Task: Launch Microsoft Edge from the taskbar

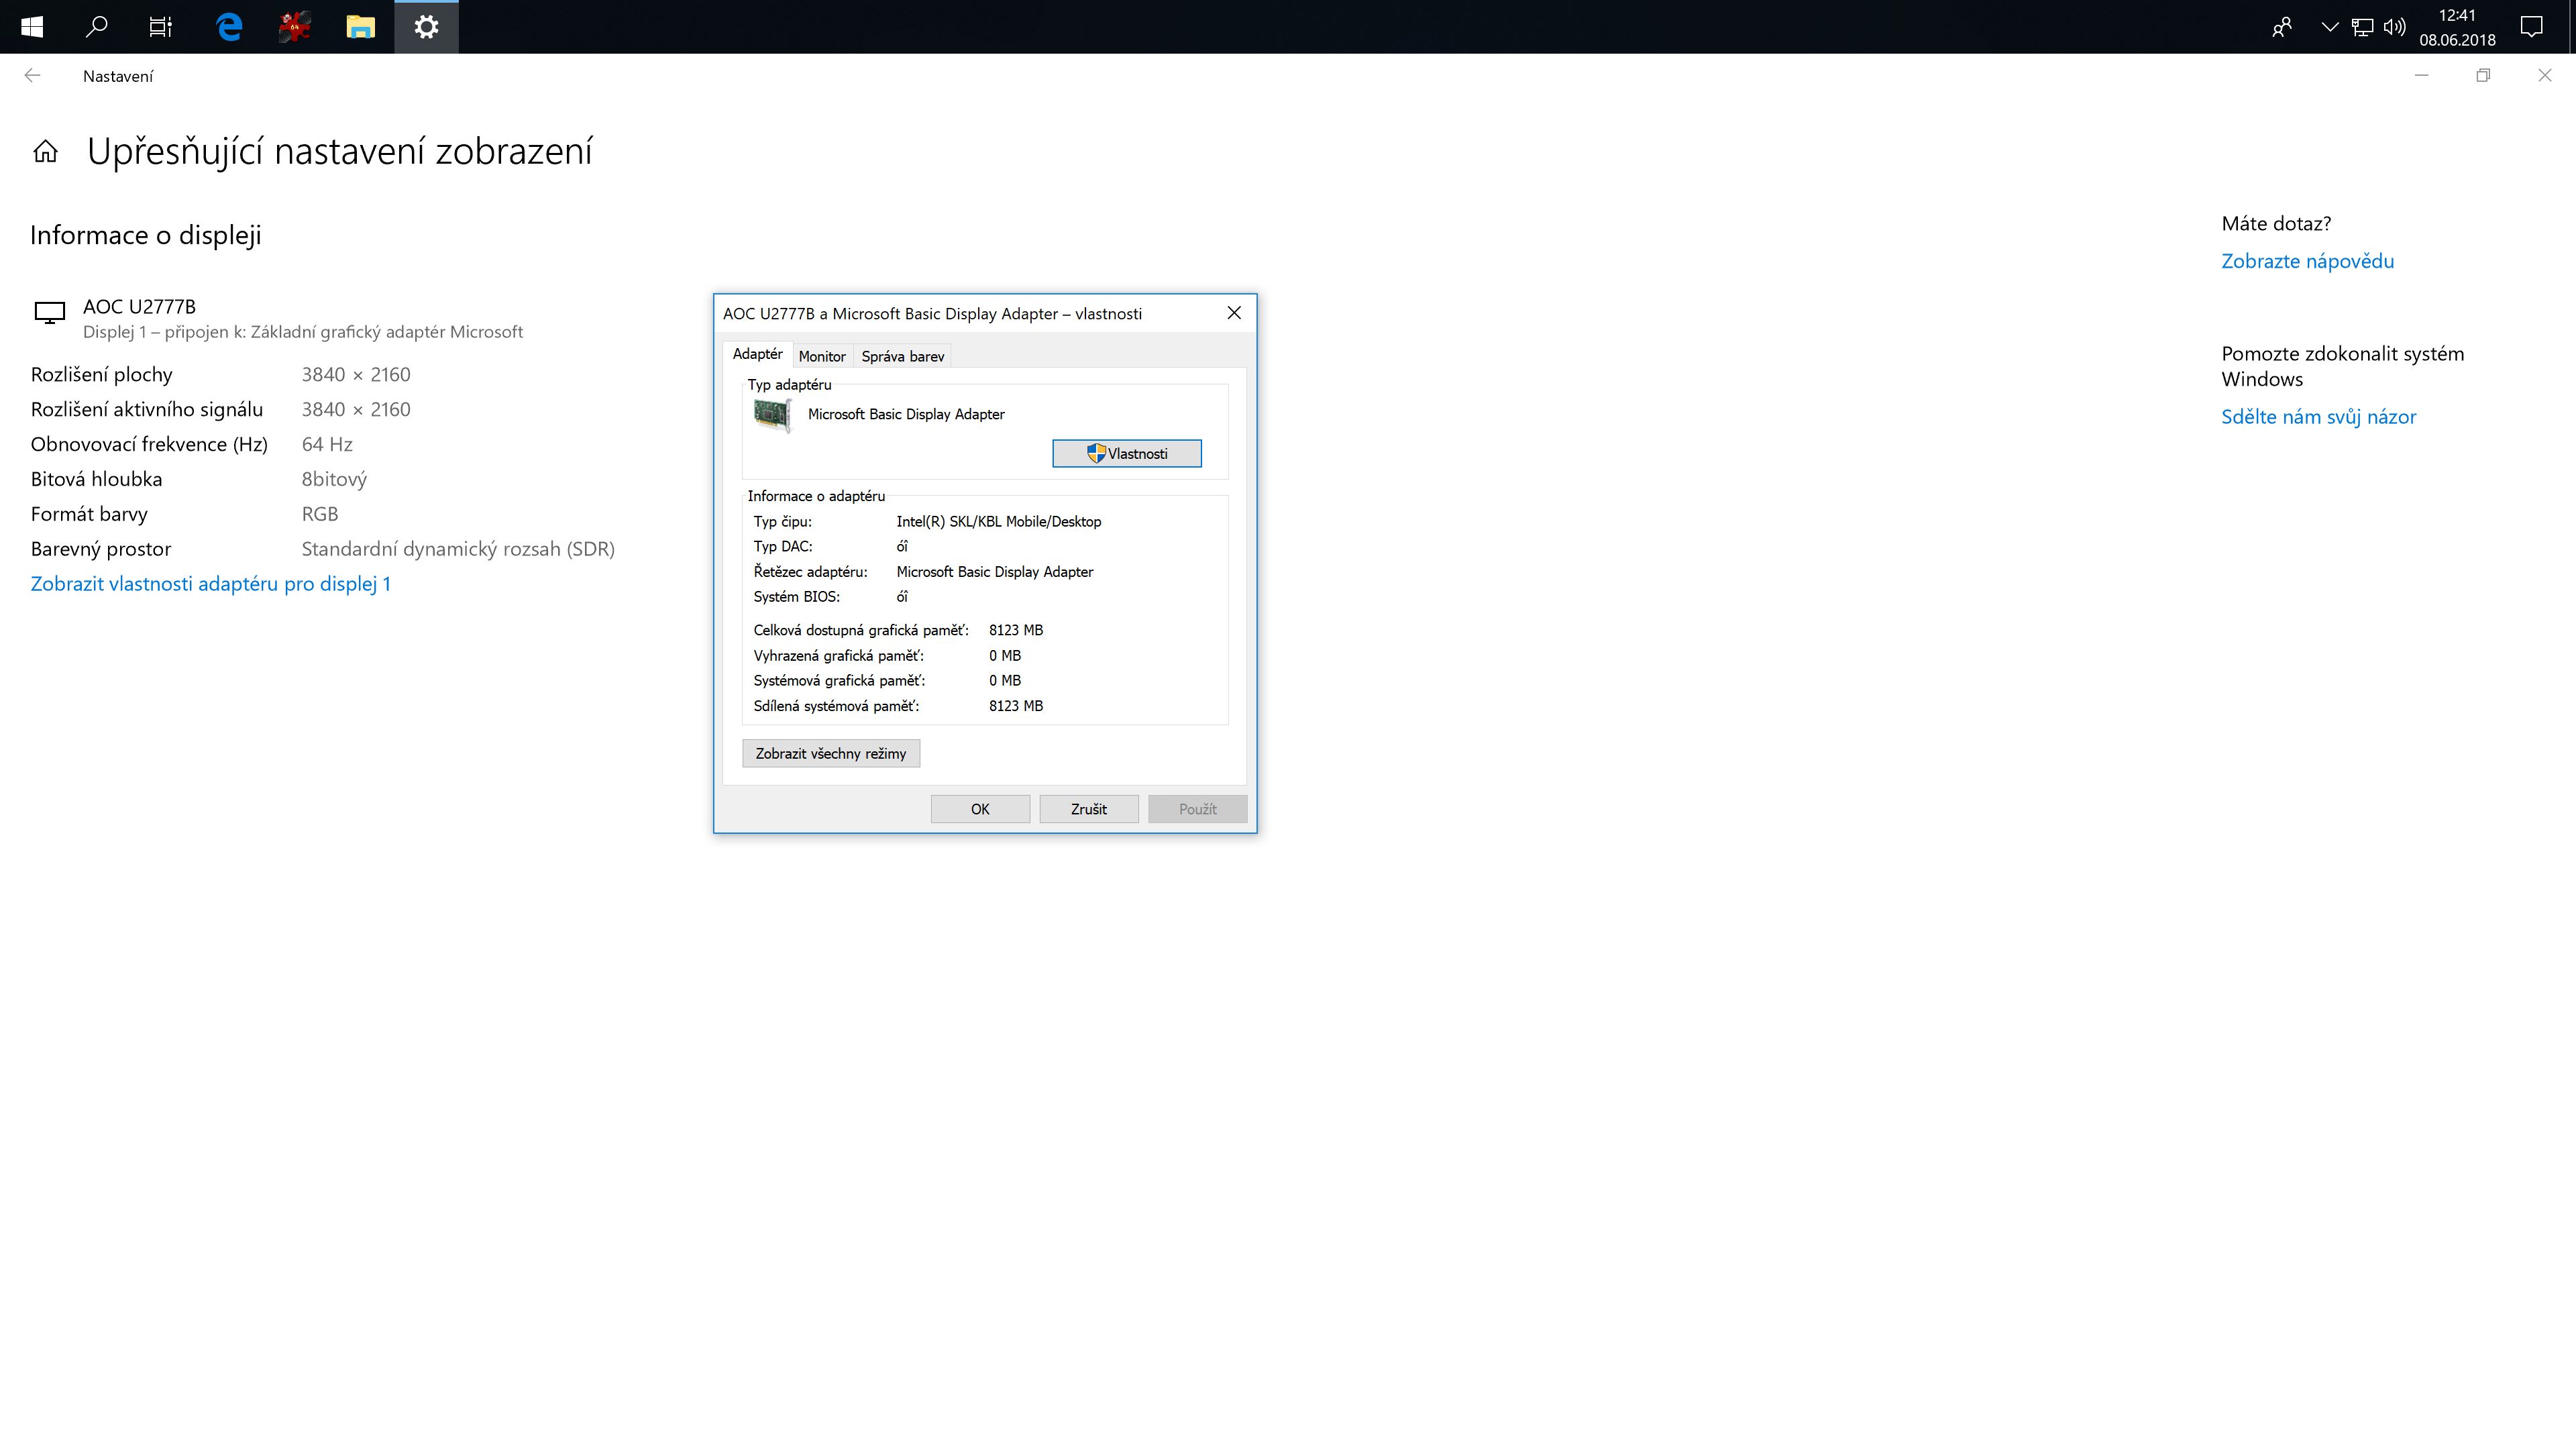Action: click(229, 27)
